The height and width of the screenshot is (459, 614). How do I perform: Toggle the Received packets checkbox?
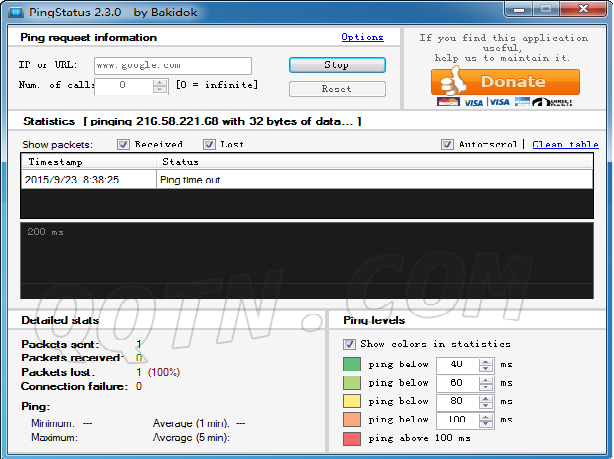[x=124, y=144]
